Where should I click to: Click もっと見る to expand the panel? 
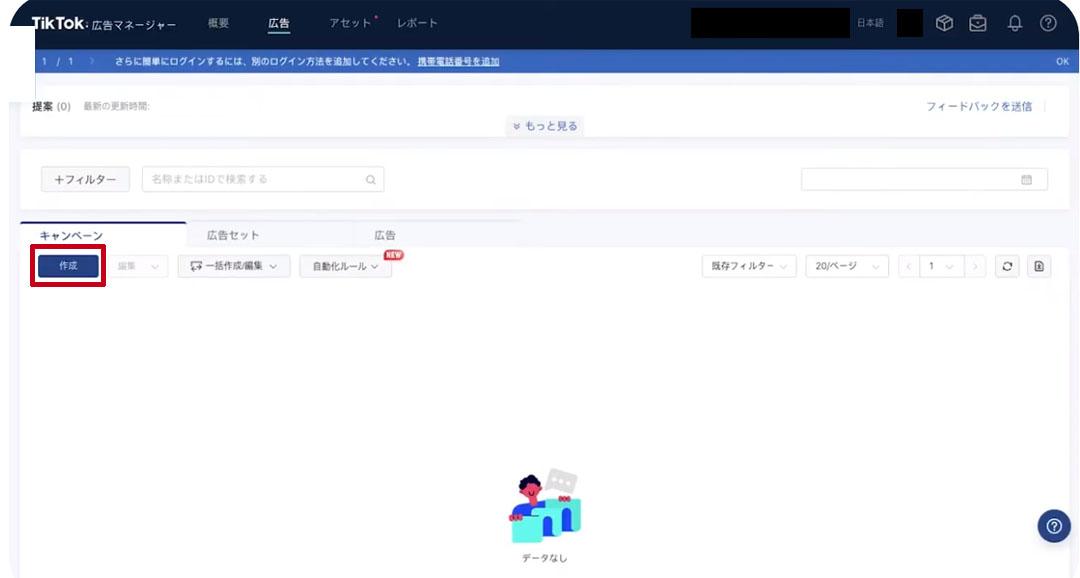(x=544, y=126)
